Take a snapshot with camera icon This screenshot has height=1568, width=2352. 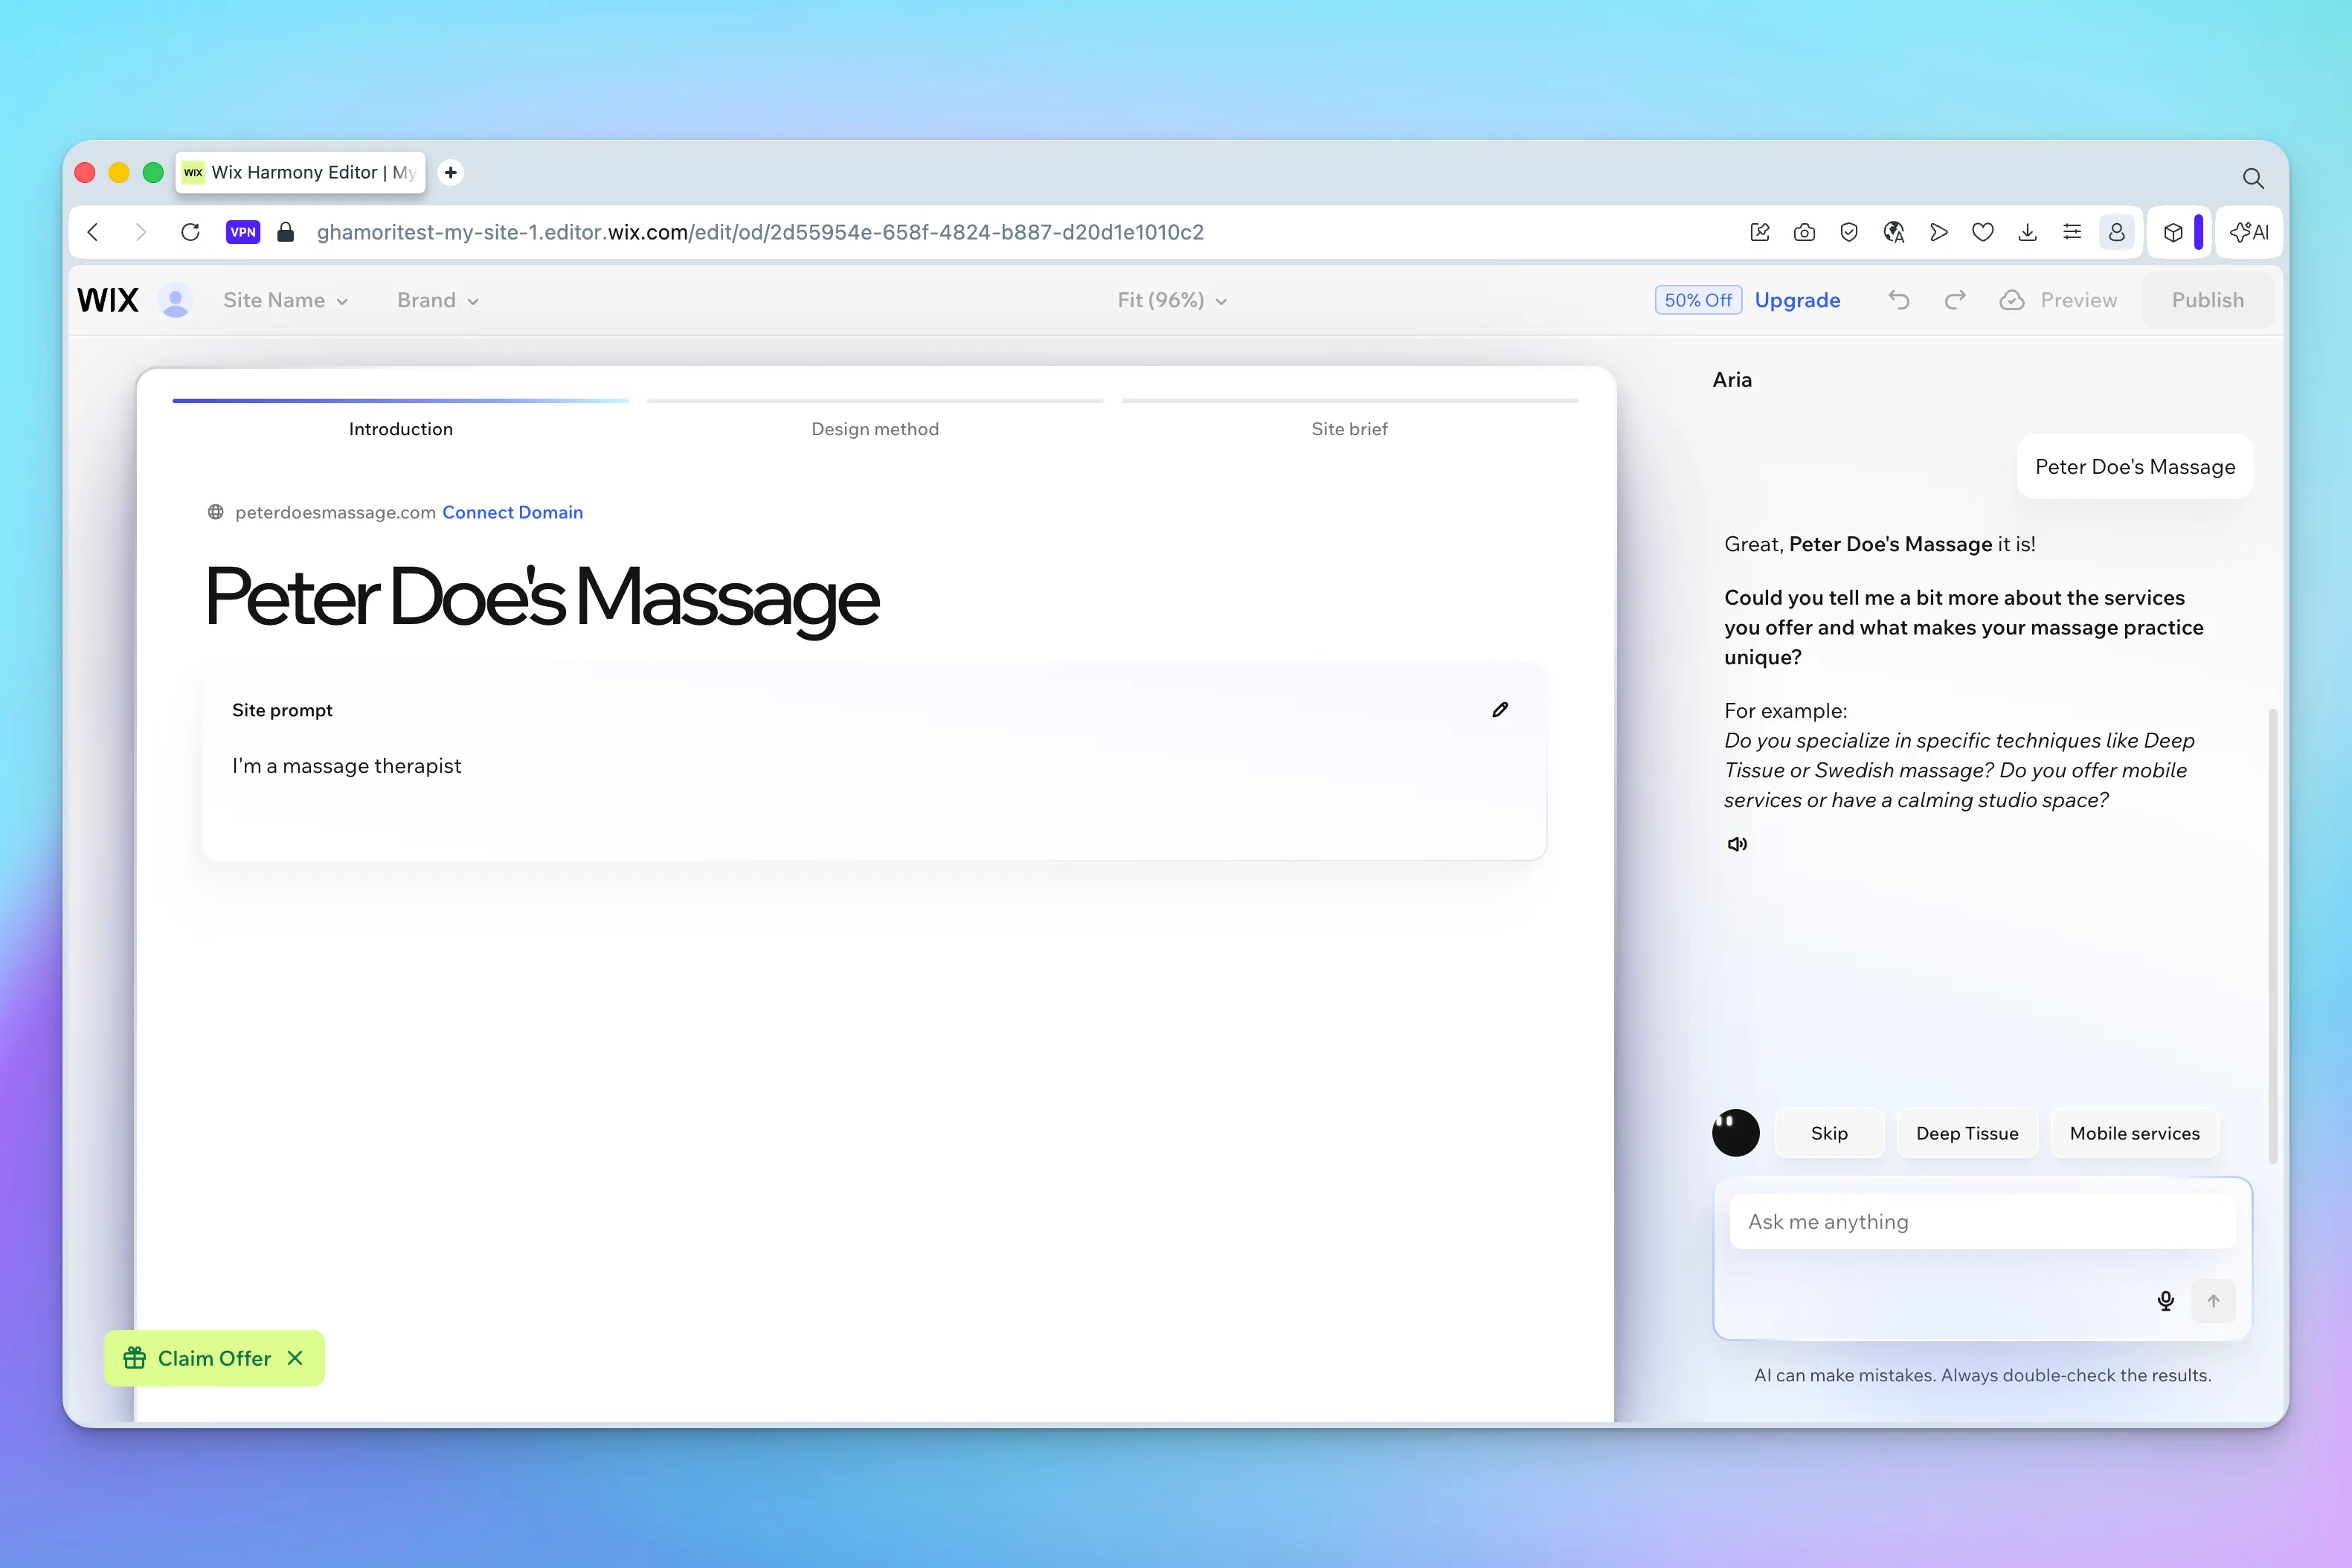[1805, 232]
